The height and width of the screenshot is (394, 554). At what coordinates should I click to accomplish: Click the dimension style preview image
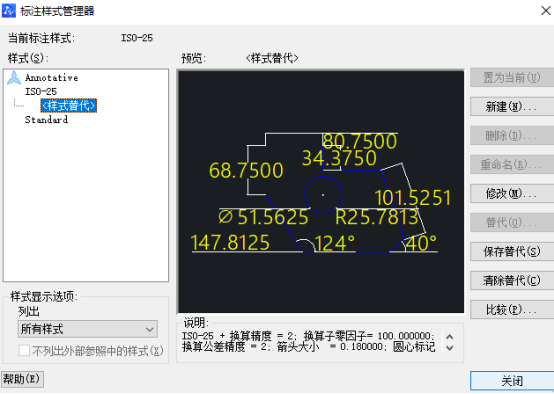[321, 192]
